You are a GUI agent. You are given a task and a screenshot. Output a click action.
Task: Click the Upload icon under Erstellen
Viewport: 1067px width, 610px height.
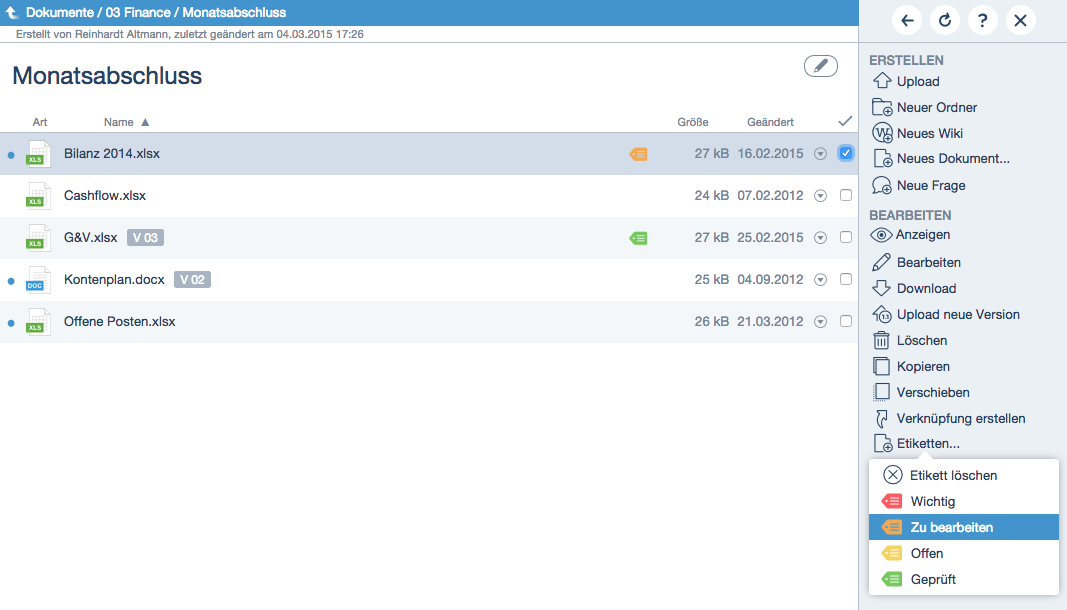882,82
